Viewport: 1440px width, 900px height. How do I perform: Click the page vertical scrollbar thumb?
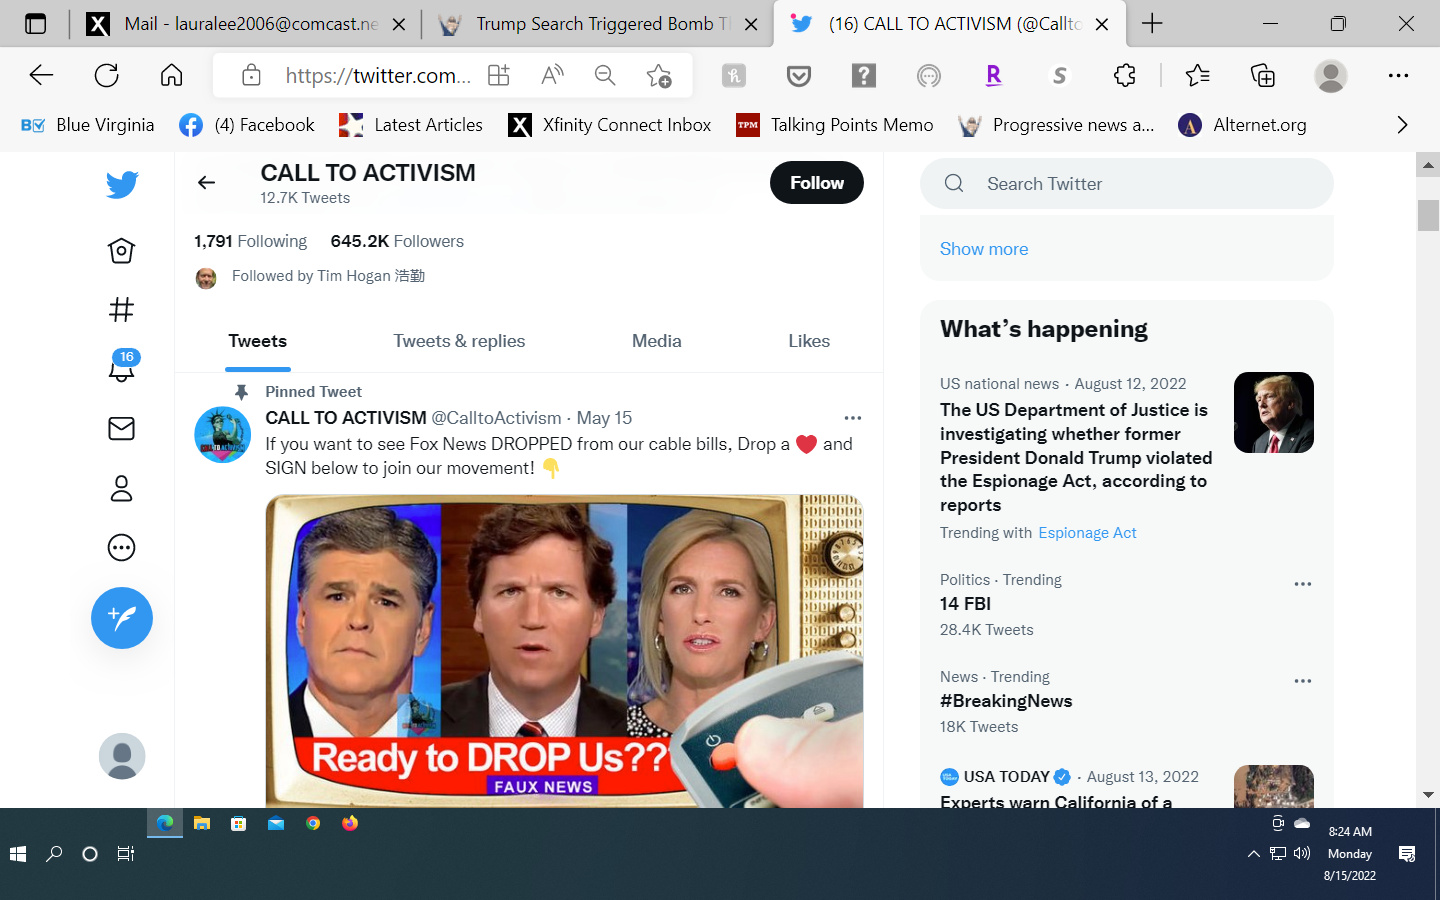click(1428, 215)
